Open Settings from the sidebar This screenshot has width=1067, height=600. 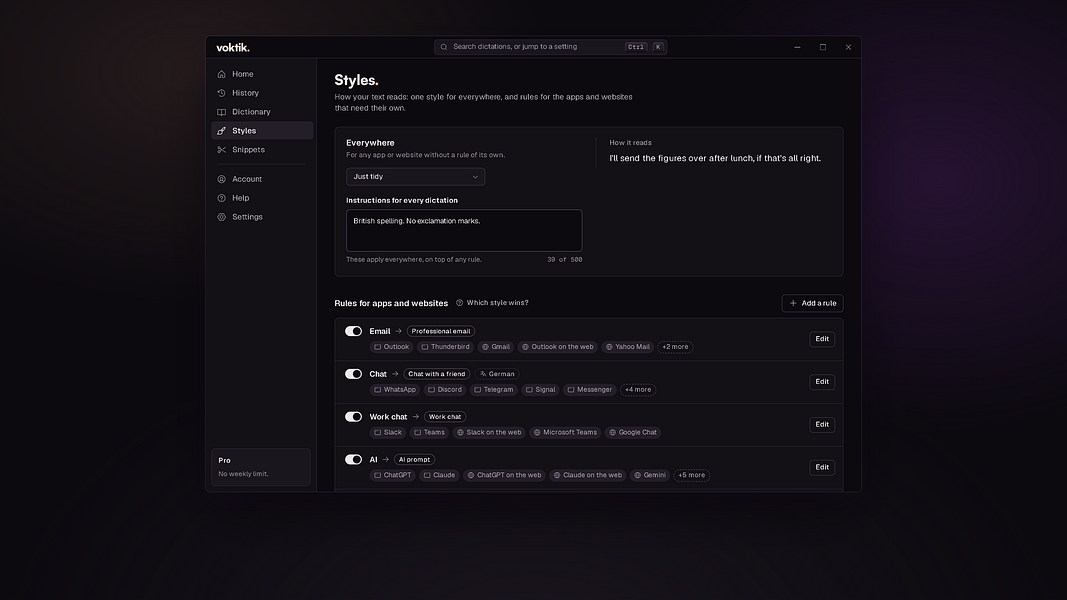pos(262,217)
